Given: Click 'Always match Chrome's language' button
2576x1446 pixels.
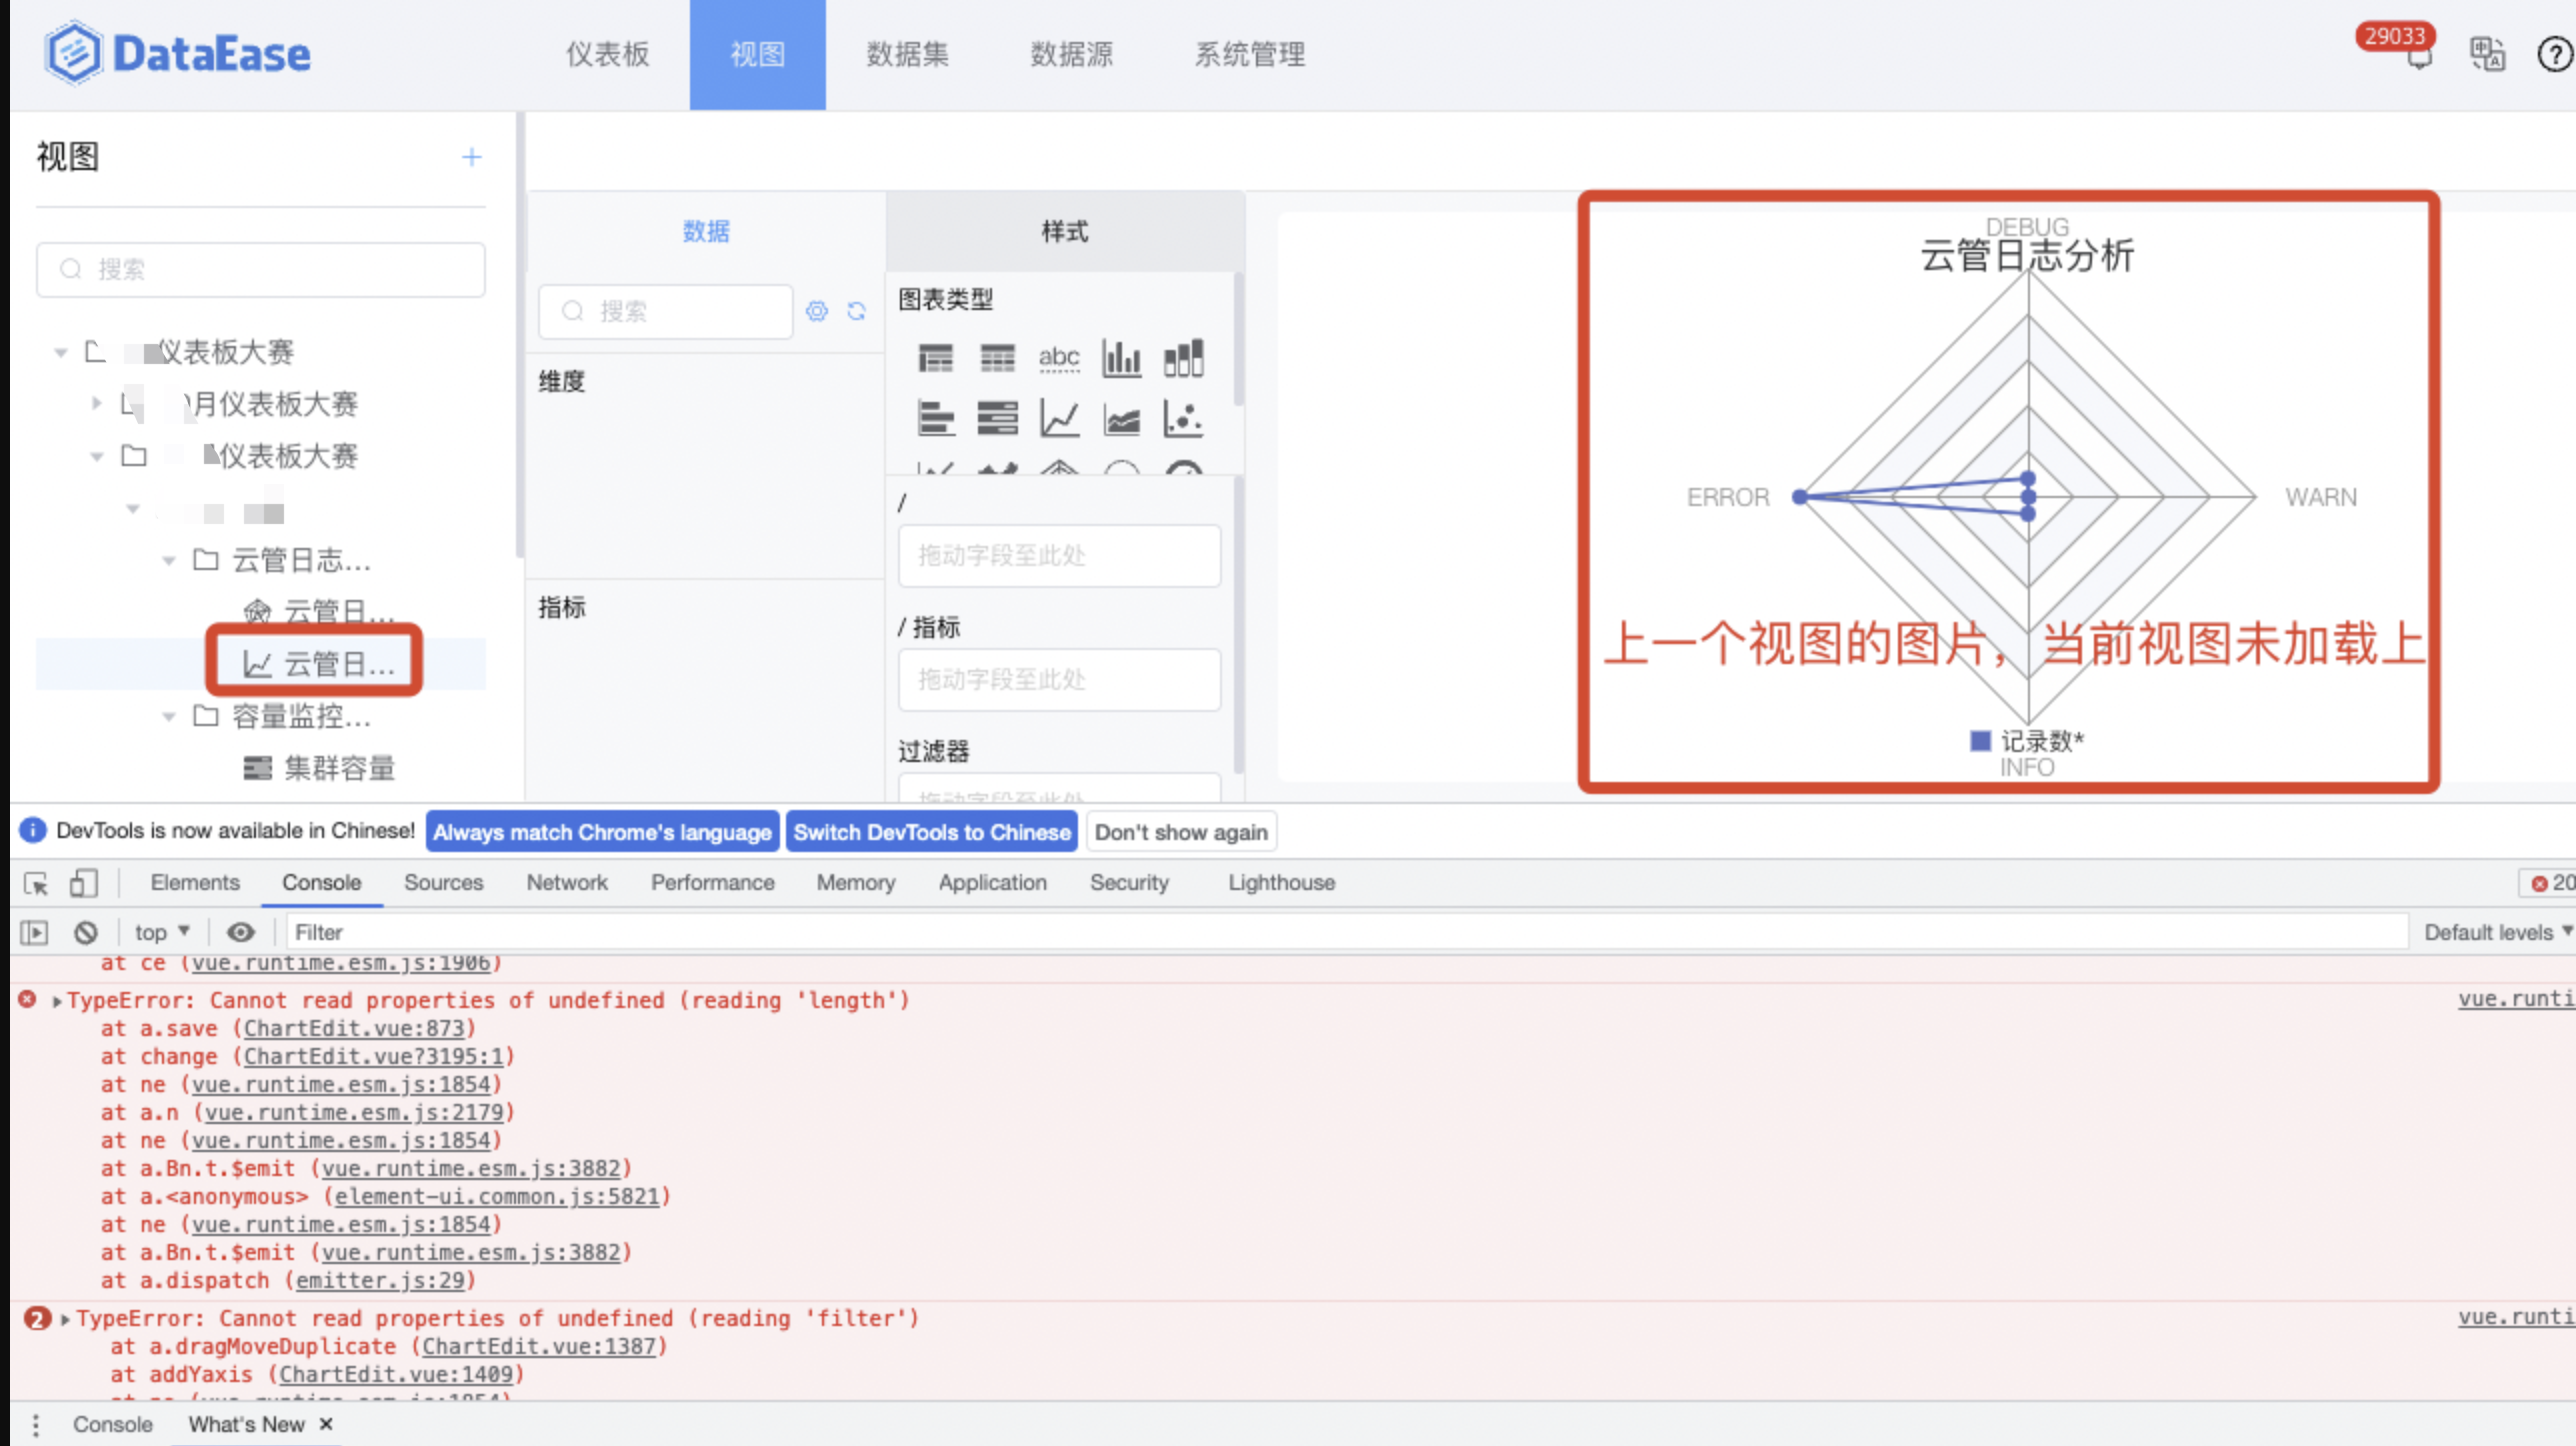Looking at the screenshot, I should point(602,832).
